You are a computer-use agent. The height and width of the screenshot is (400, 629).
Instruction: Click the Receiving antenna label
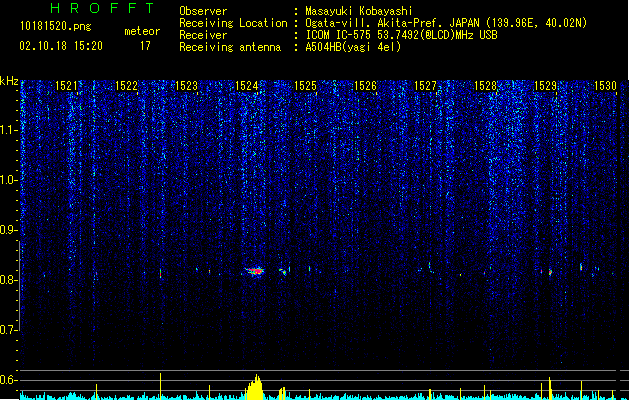230,47
